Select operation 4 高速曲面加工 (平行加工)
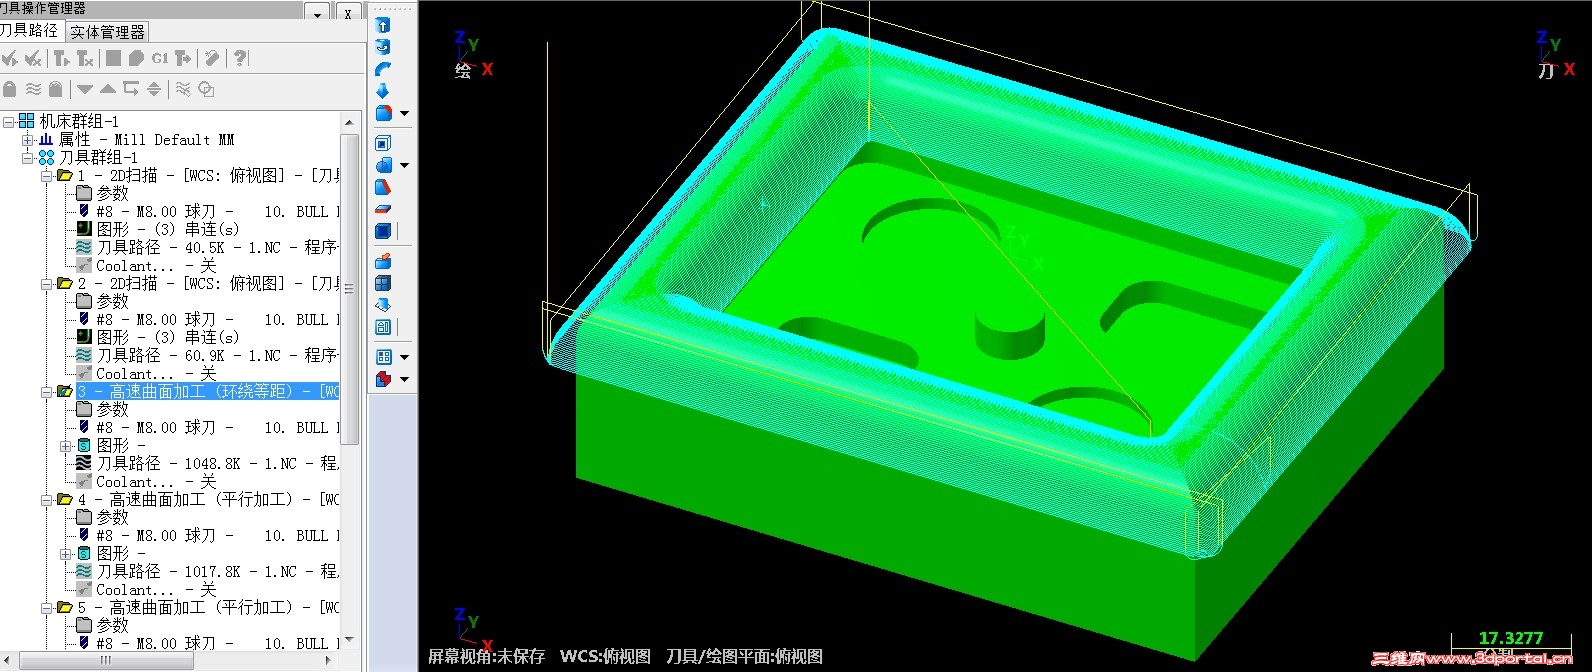 point(208,500)
